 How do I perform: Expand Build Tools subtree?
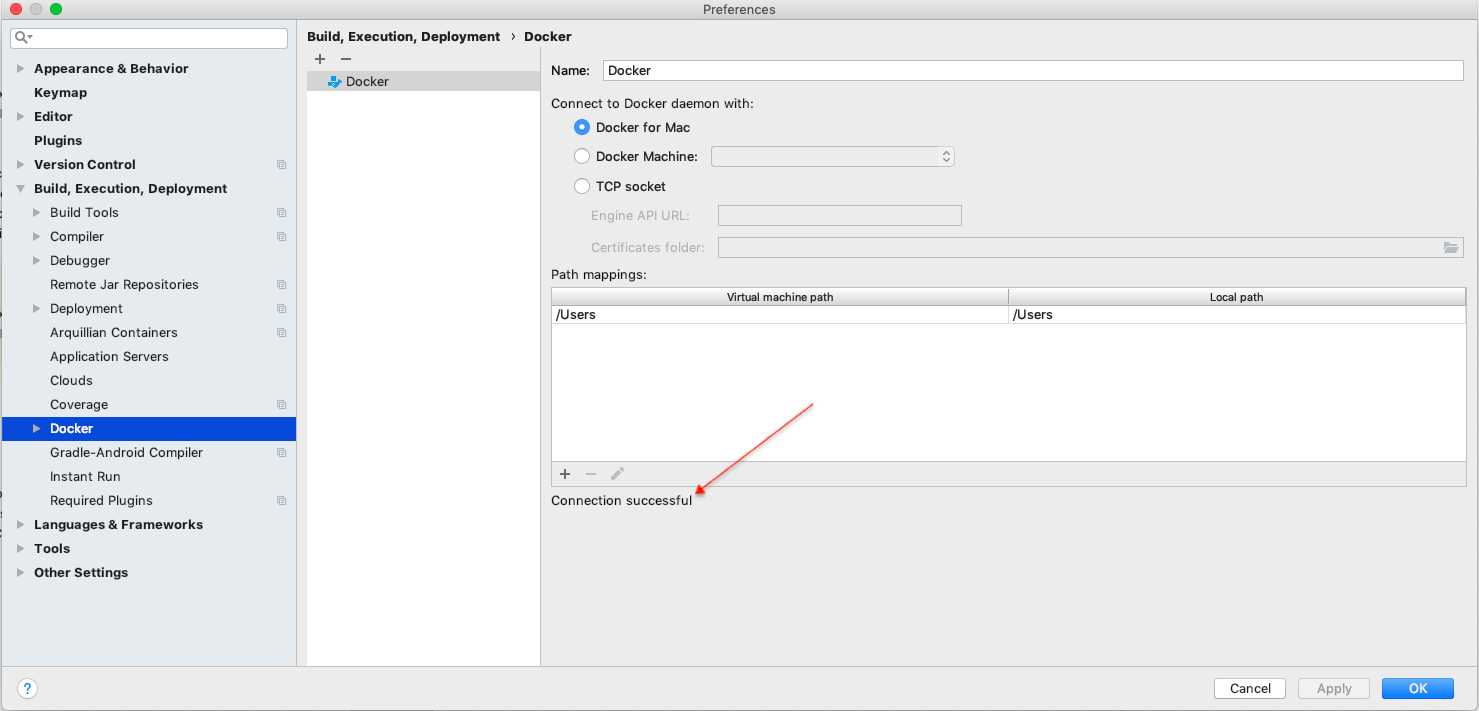(37, 212)
